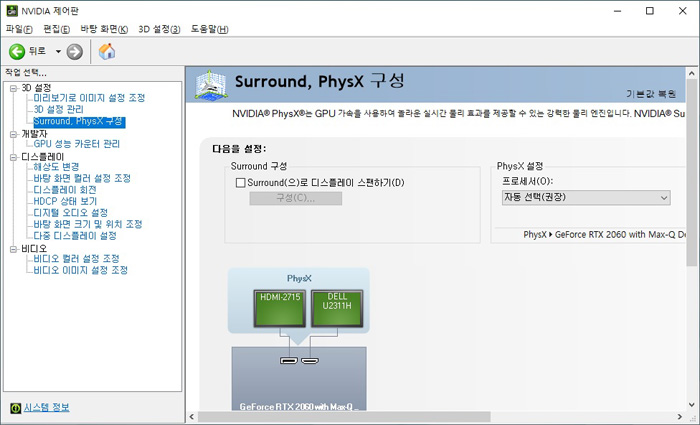Image resolution: width=700 pixels, height=425 pixels.
Task: Click the green Back arrow icon
Action: click(17, 52)
